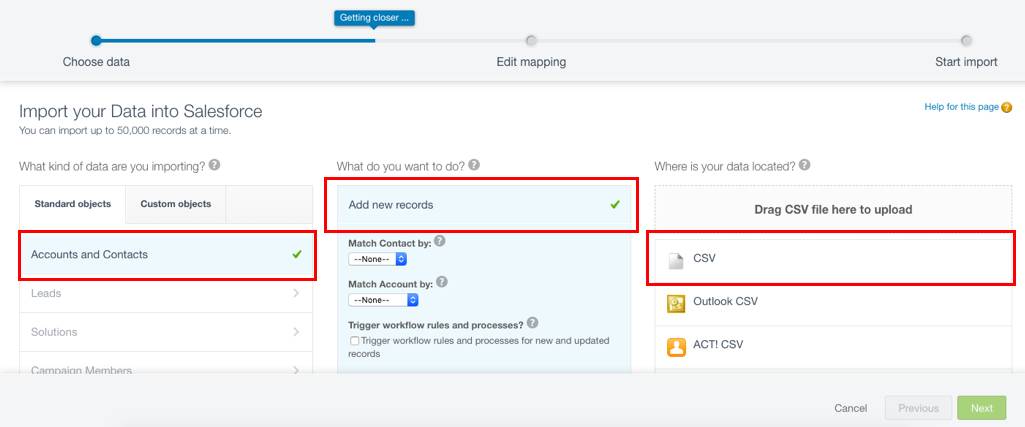
Task: Click the Choose data progress step dot
Action: [96, 41]
